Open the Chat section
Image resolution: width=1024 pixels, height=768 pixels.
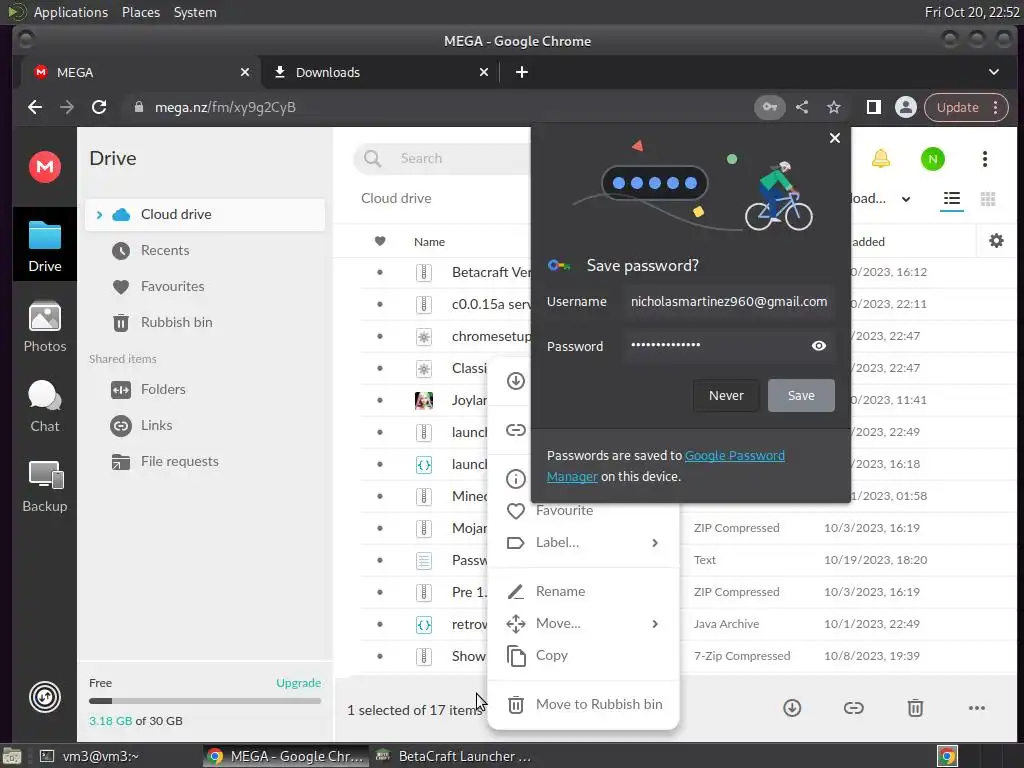[44, 407]
